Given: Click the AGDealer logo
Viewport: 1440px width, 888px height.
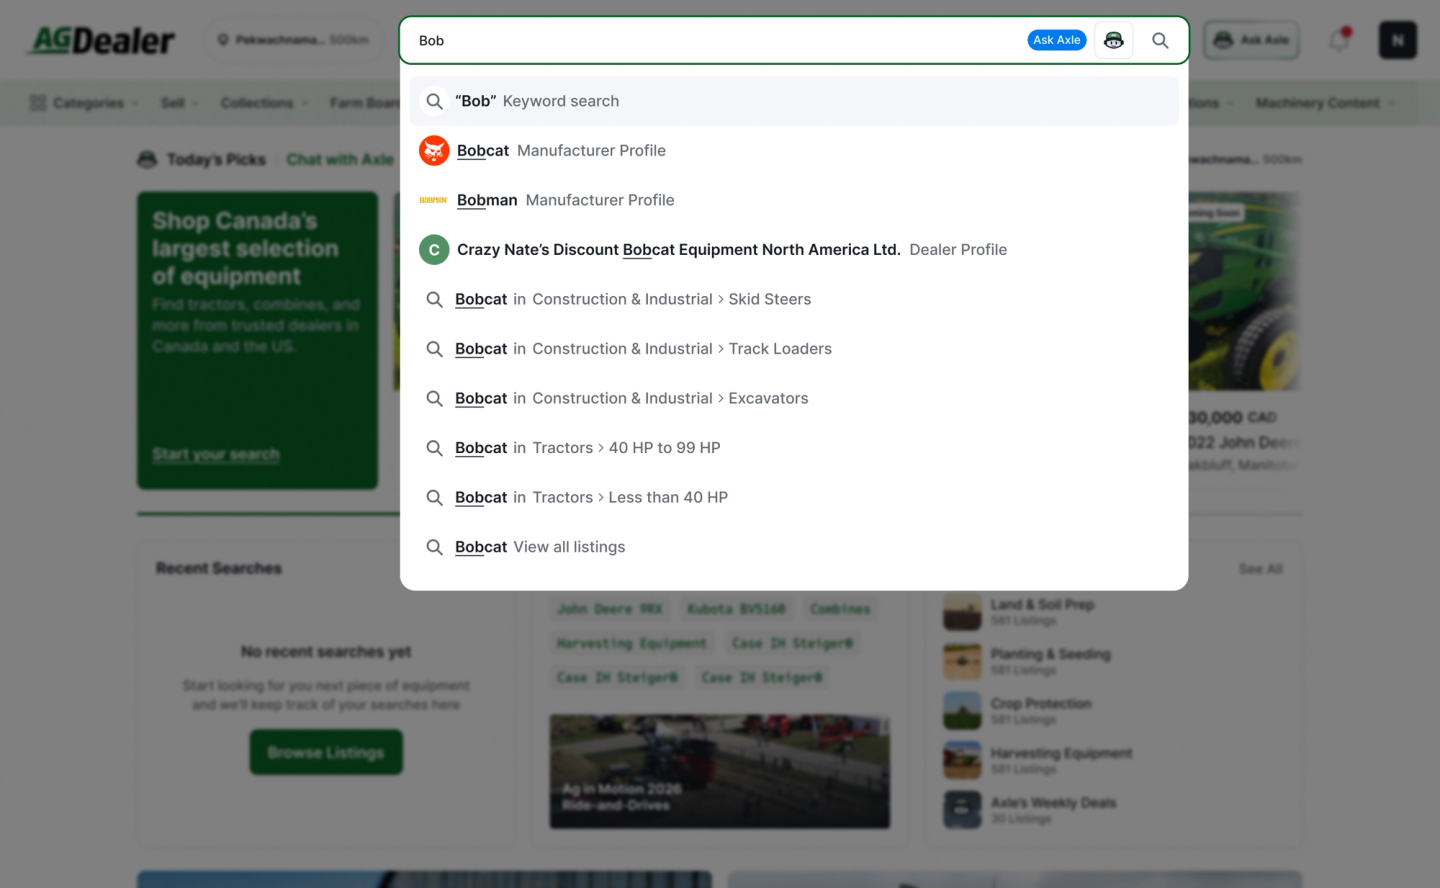Looking at the screenshot, I should tap(102, 40).
